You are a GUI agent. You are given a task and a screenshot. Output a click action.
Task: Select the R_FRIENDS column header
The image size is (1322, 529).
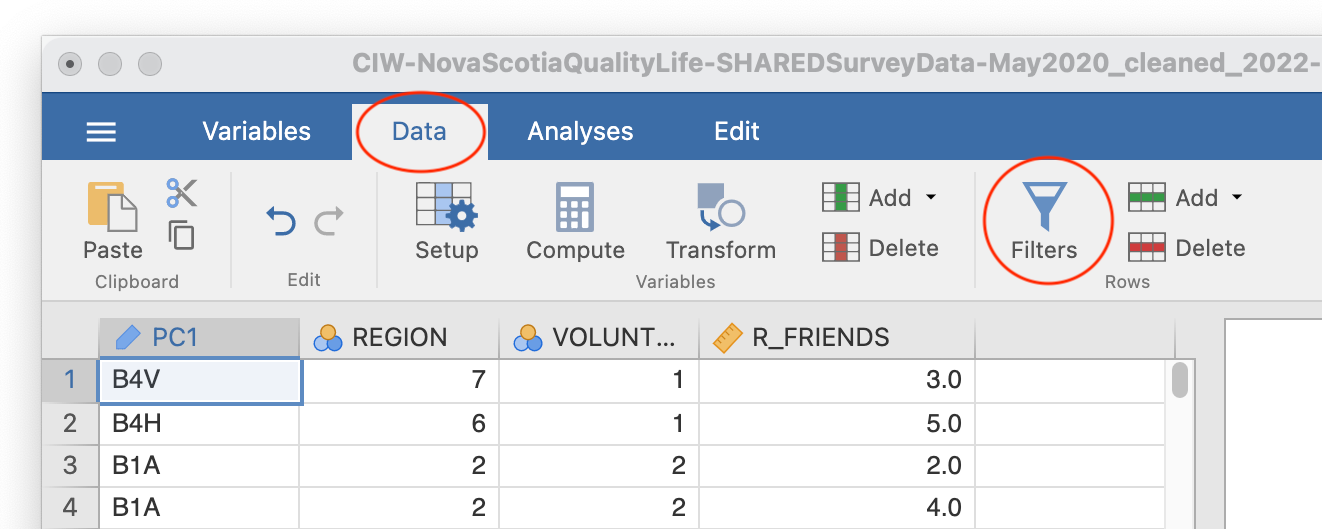point(836,338)
